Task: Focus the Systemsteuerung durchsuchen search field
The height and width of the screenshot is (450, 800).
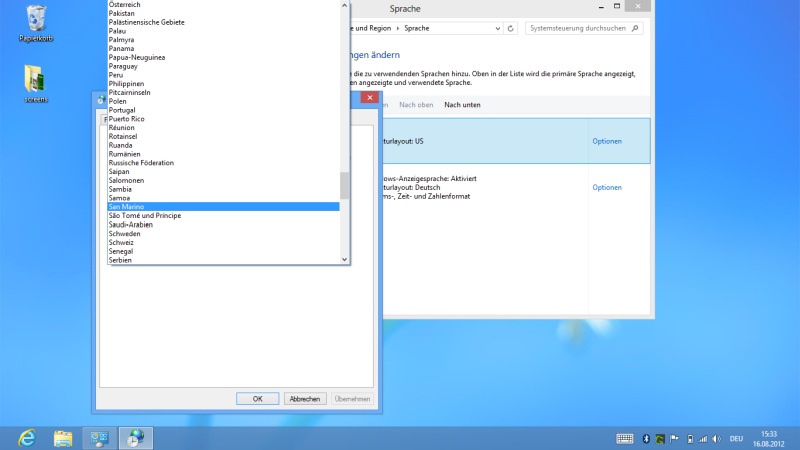Action: coord(584,29)
